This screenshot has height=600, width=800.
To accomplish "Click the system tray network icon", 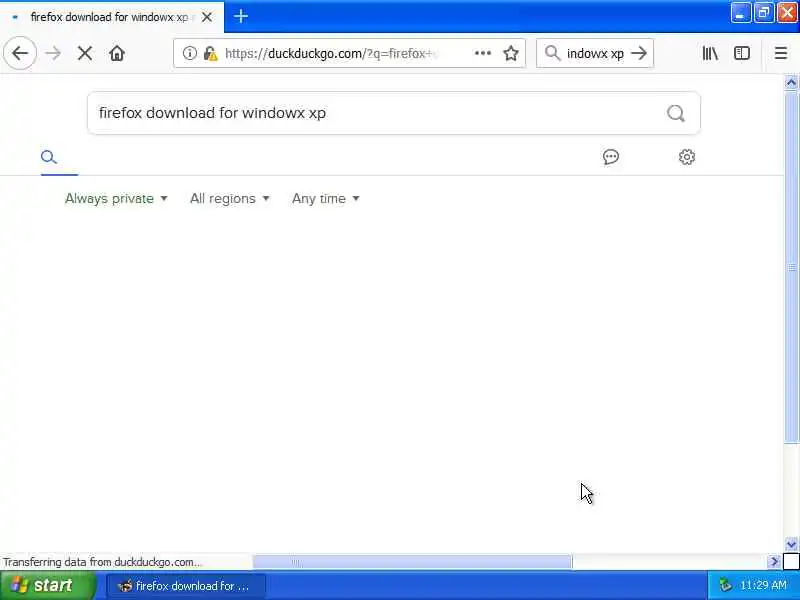I will point(724,585).
